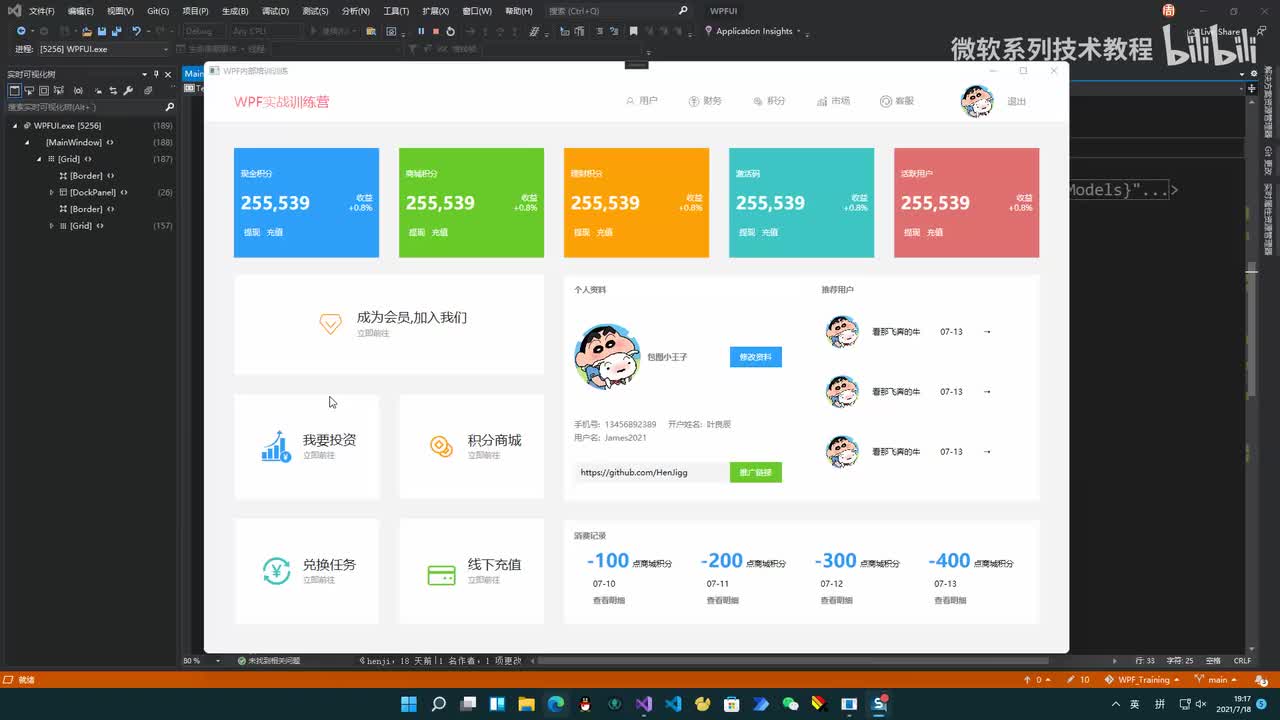Open Microsoft Edge from the taskbar
Image resolution: width=1280 pixels, height=720 pixels.
556,704
